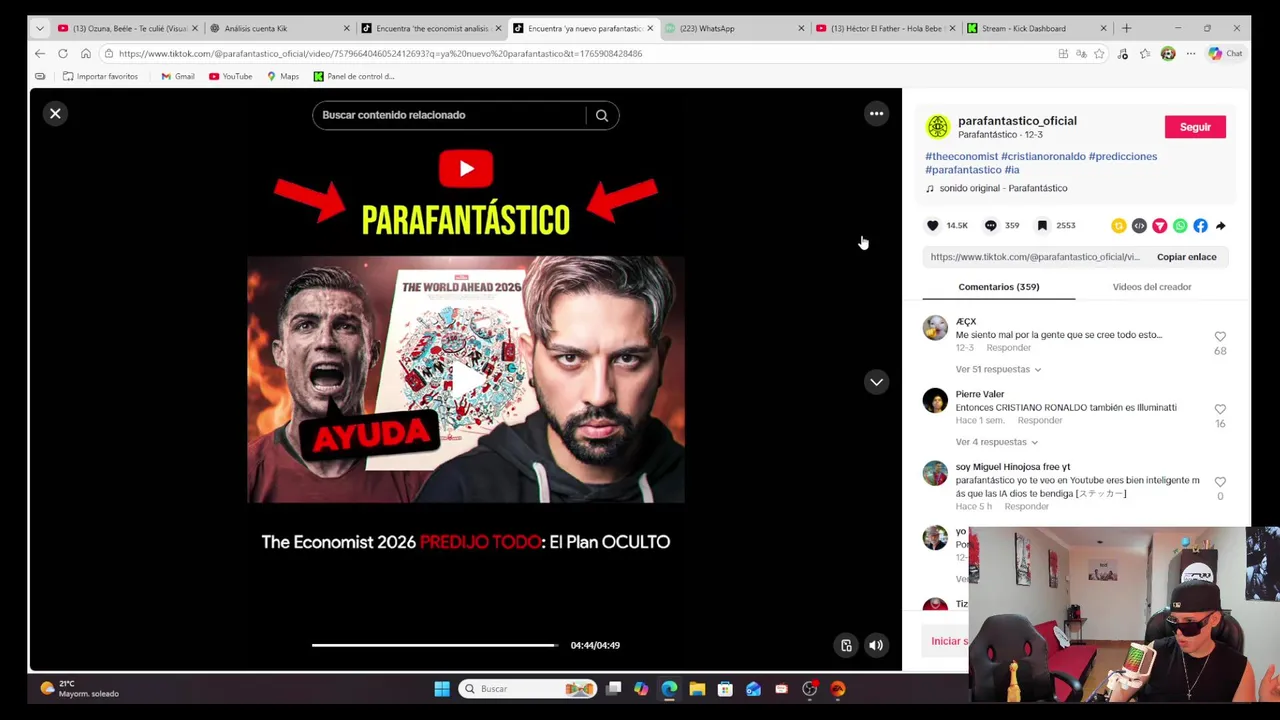Reply to soy Miguel Hinojosa's comment
The image size is (1280, 720).
pos(1026,507)
